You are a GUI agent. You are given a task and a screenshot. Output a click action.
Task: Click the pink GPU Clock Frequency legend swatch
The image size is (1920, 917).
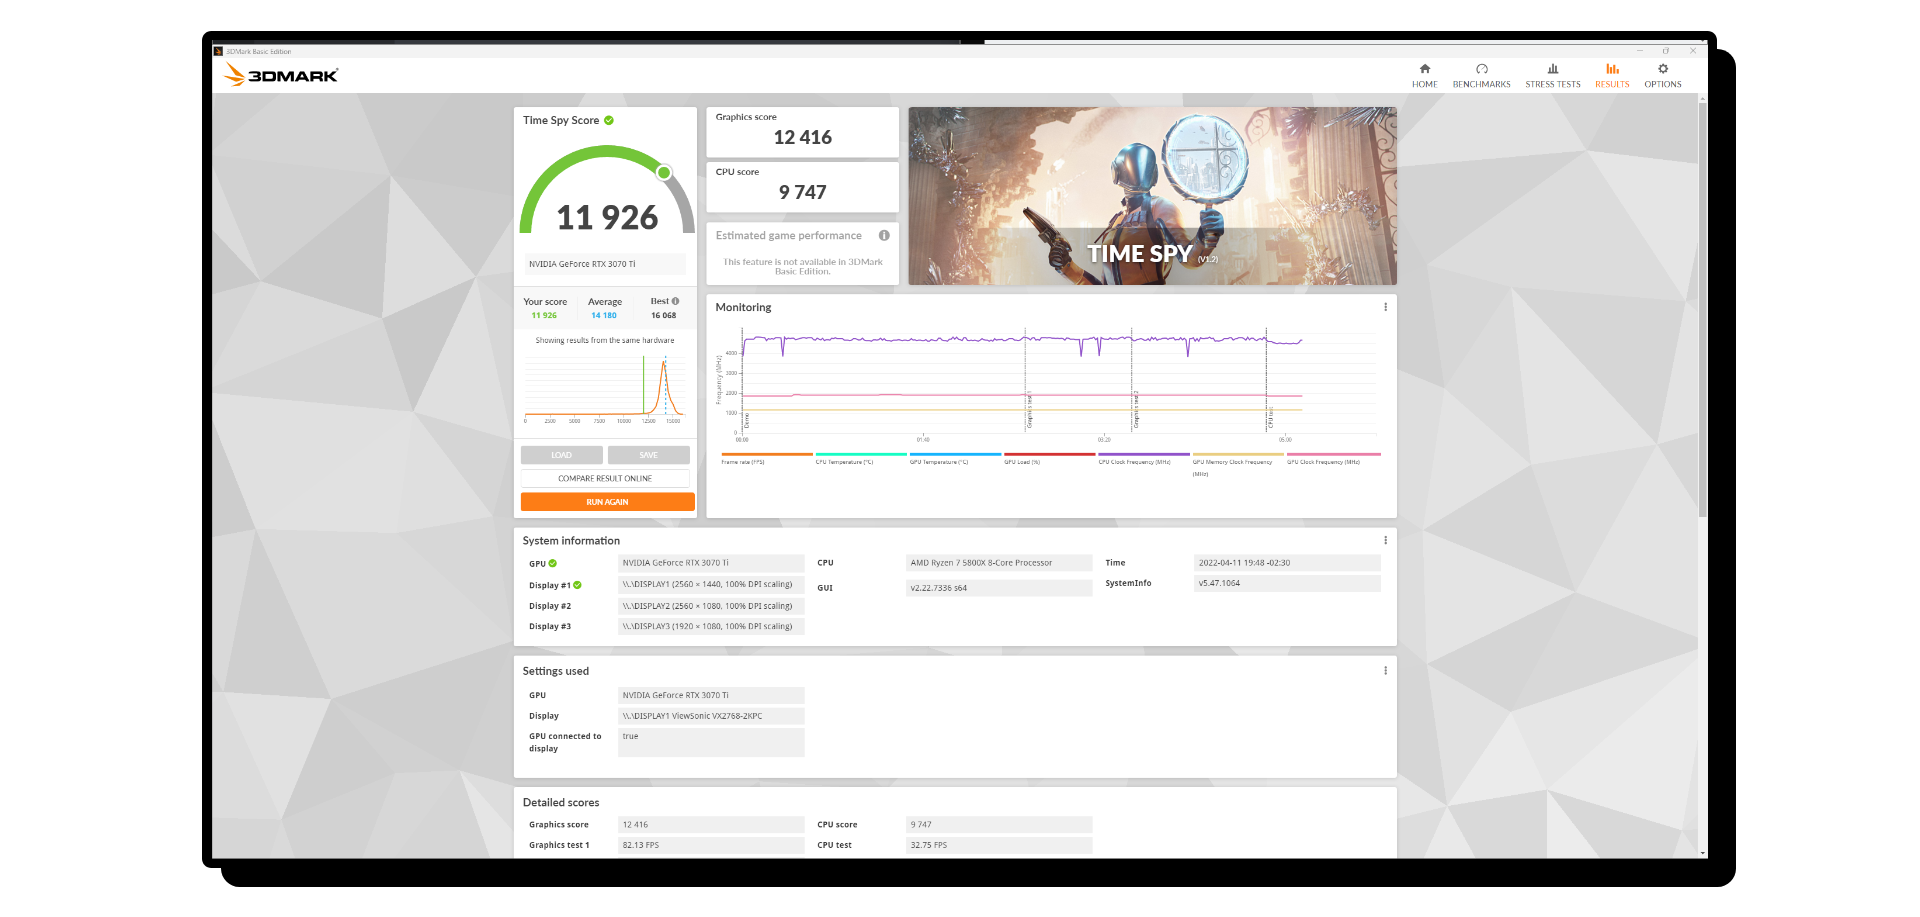pos(1333,454)
